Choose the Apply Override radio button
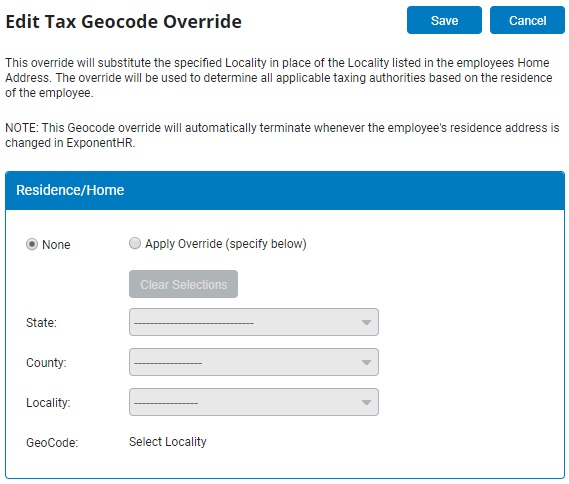This screenshot has width=569, height=484. [135, 243]
